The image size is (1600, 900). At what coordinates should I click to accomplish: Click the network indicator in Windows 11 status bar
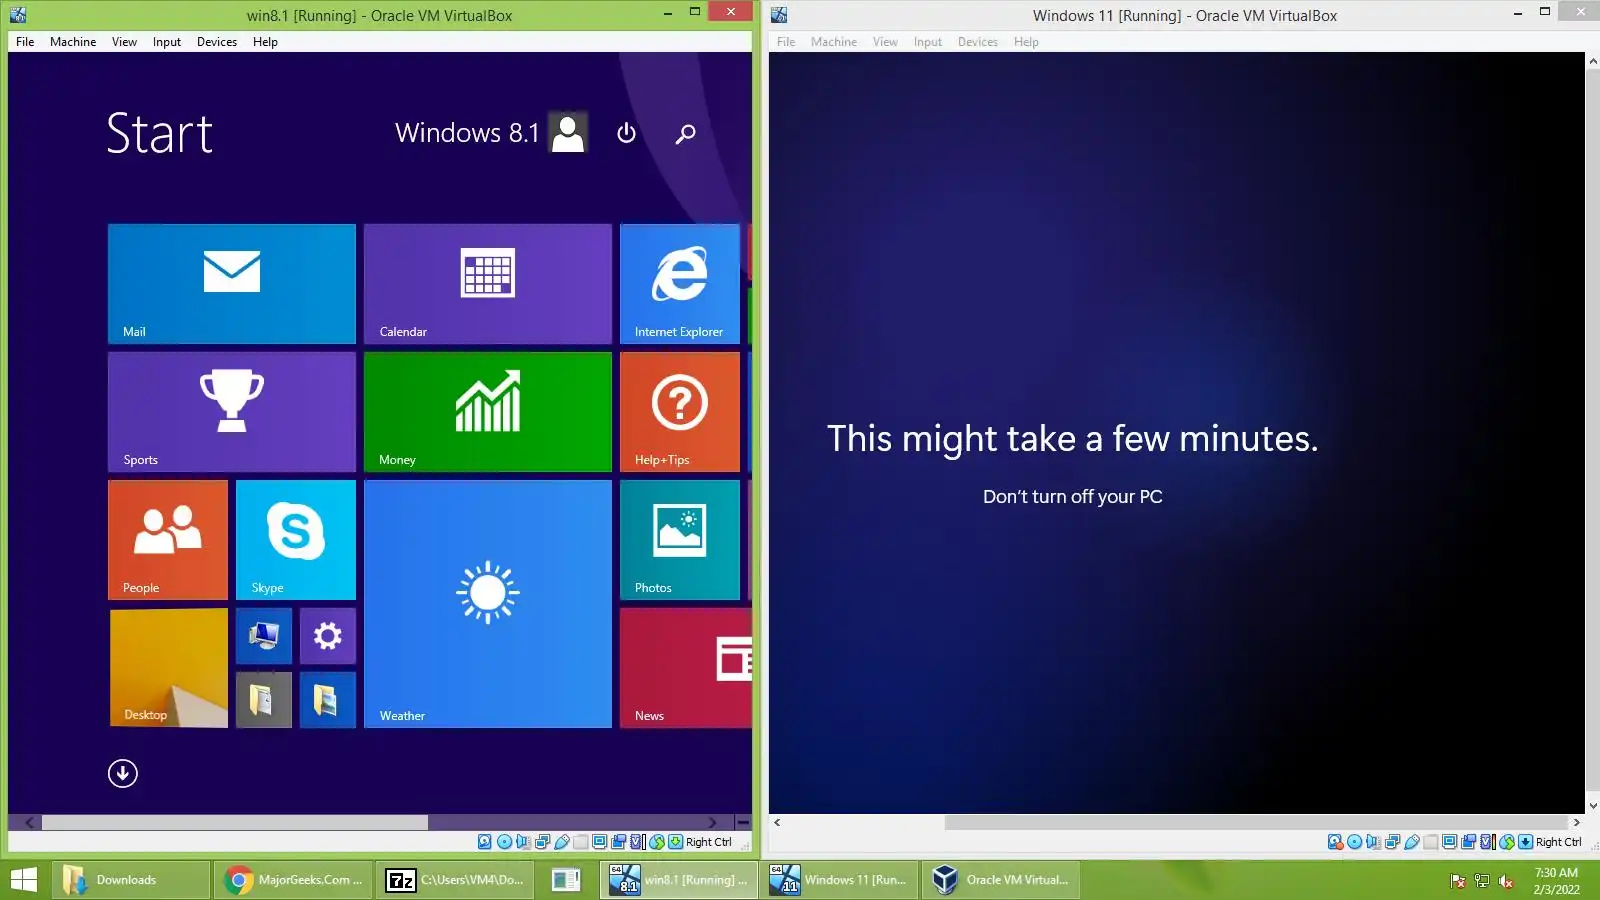(1392, 842)
